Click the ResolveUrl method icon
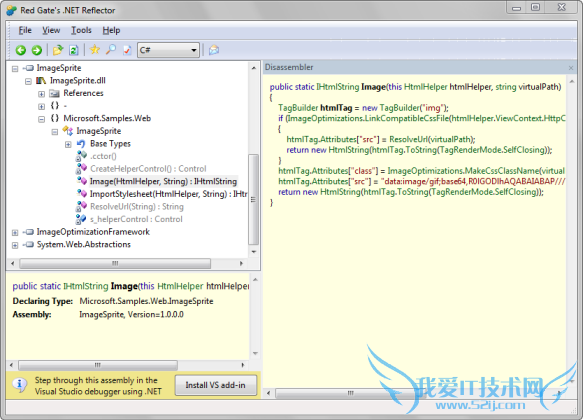Viewport: 583px width, 420px height. click(x=81, y=207)
